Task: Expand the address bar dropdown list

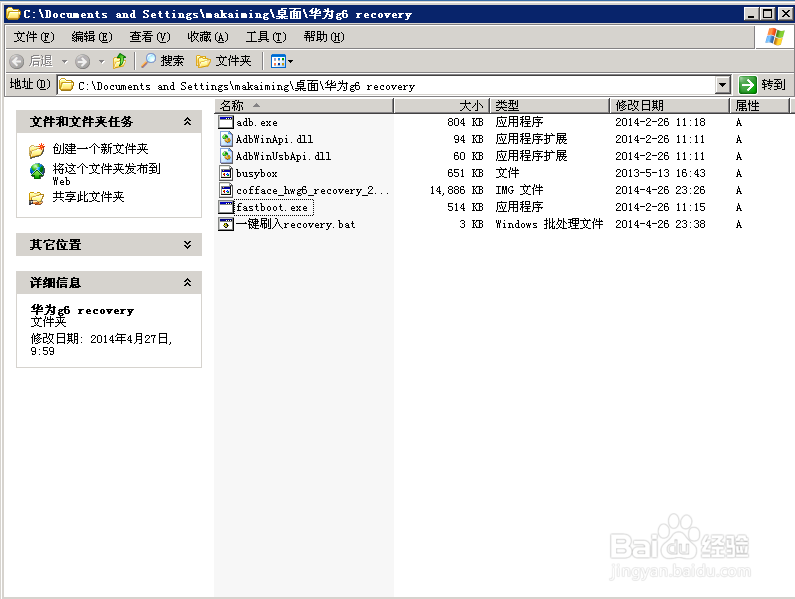Action: pos(723,85)
